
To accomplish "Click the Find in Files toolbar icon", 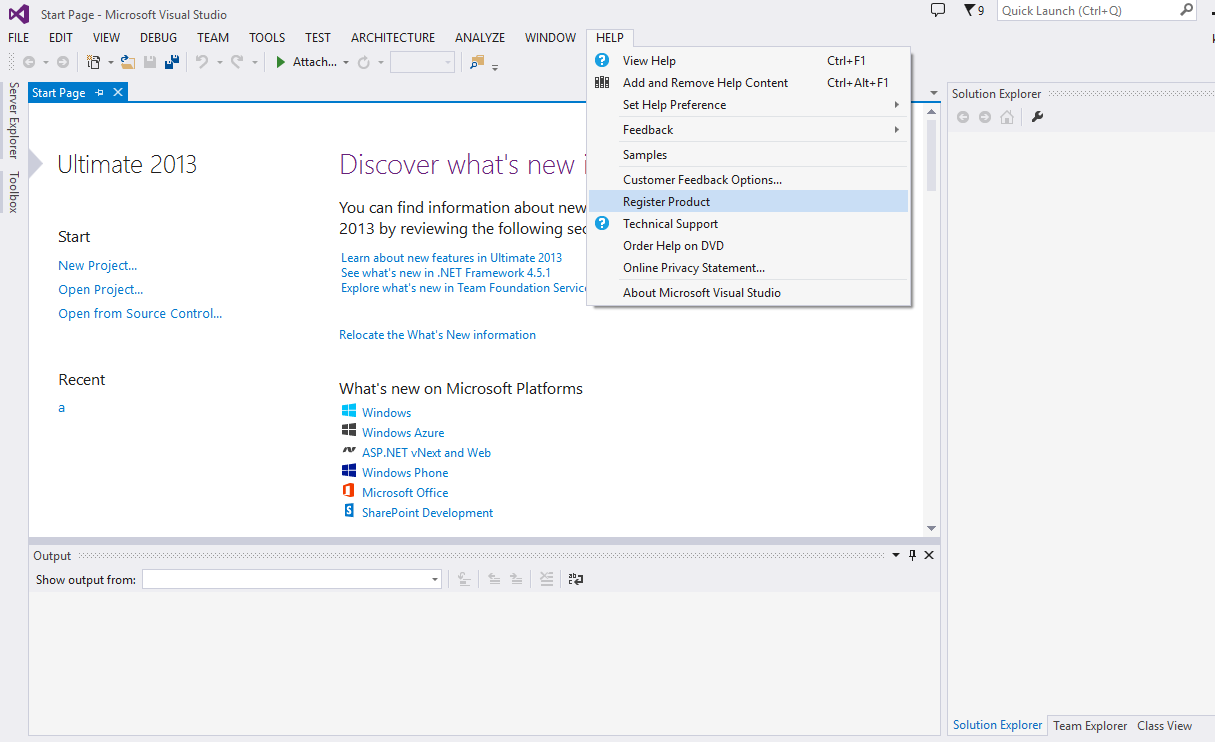I will click(477, 62).
